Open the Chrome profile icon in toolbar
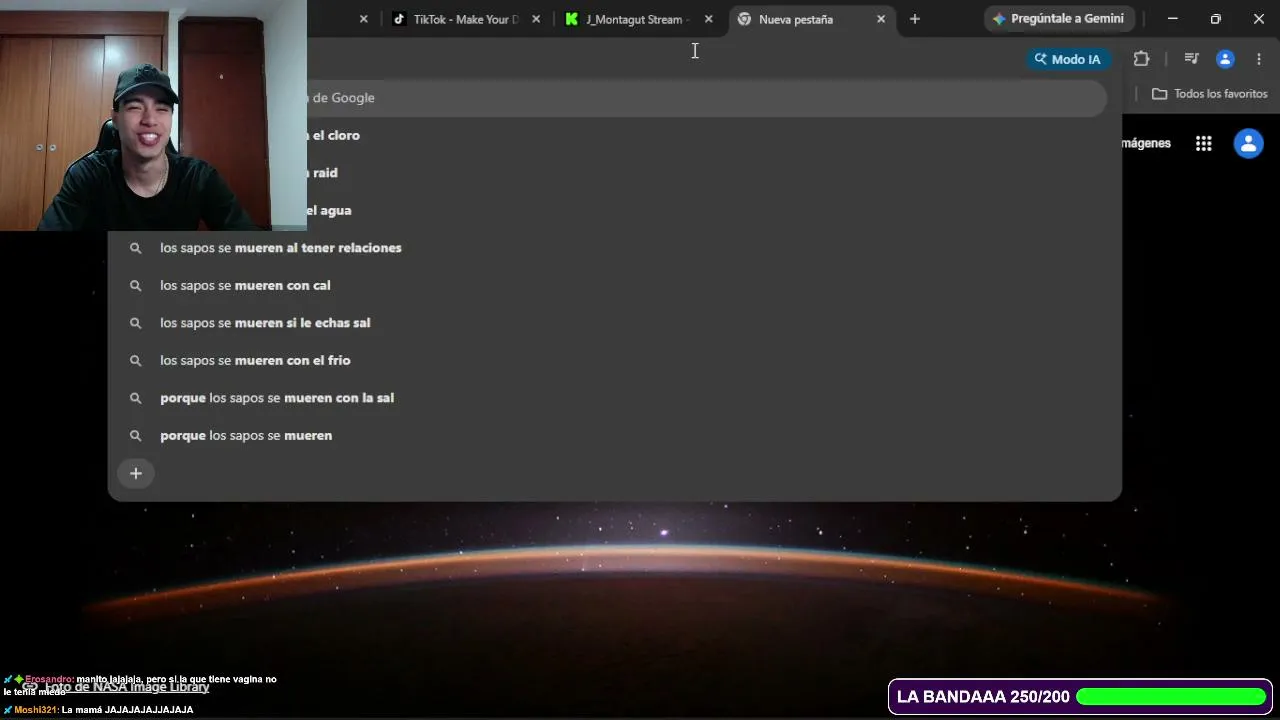The width and height of the screenshot is (1280, 720). 1225,59
